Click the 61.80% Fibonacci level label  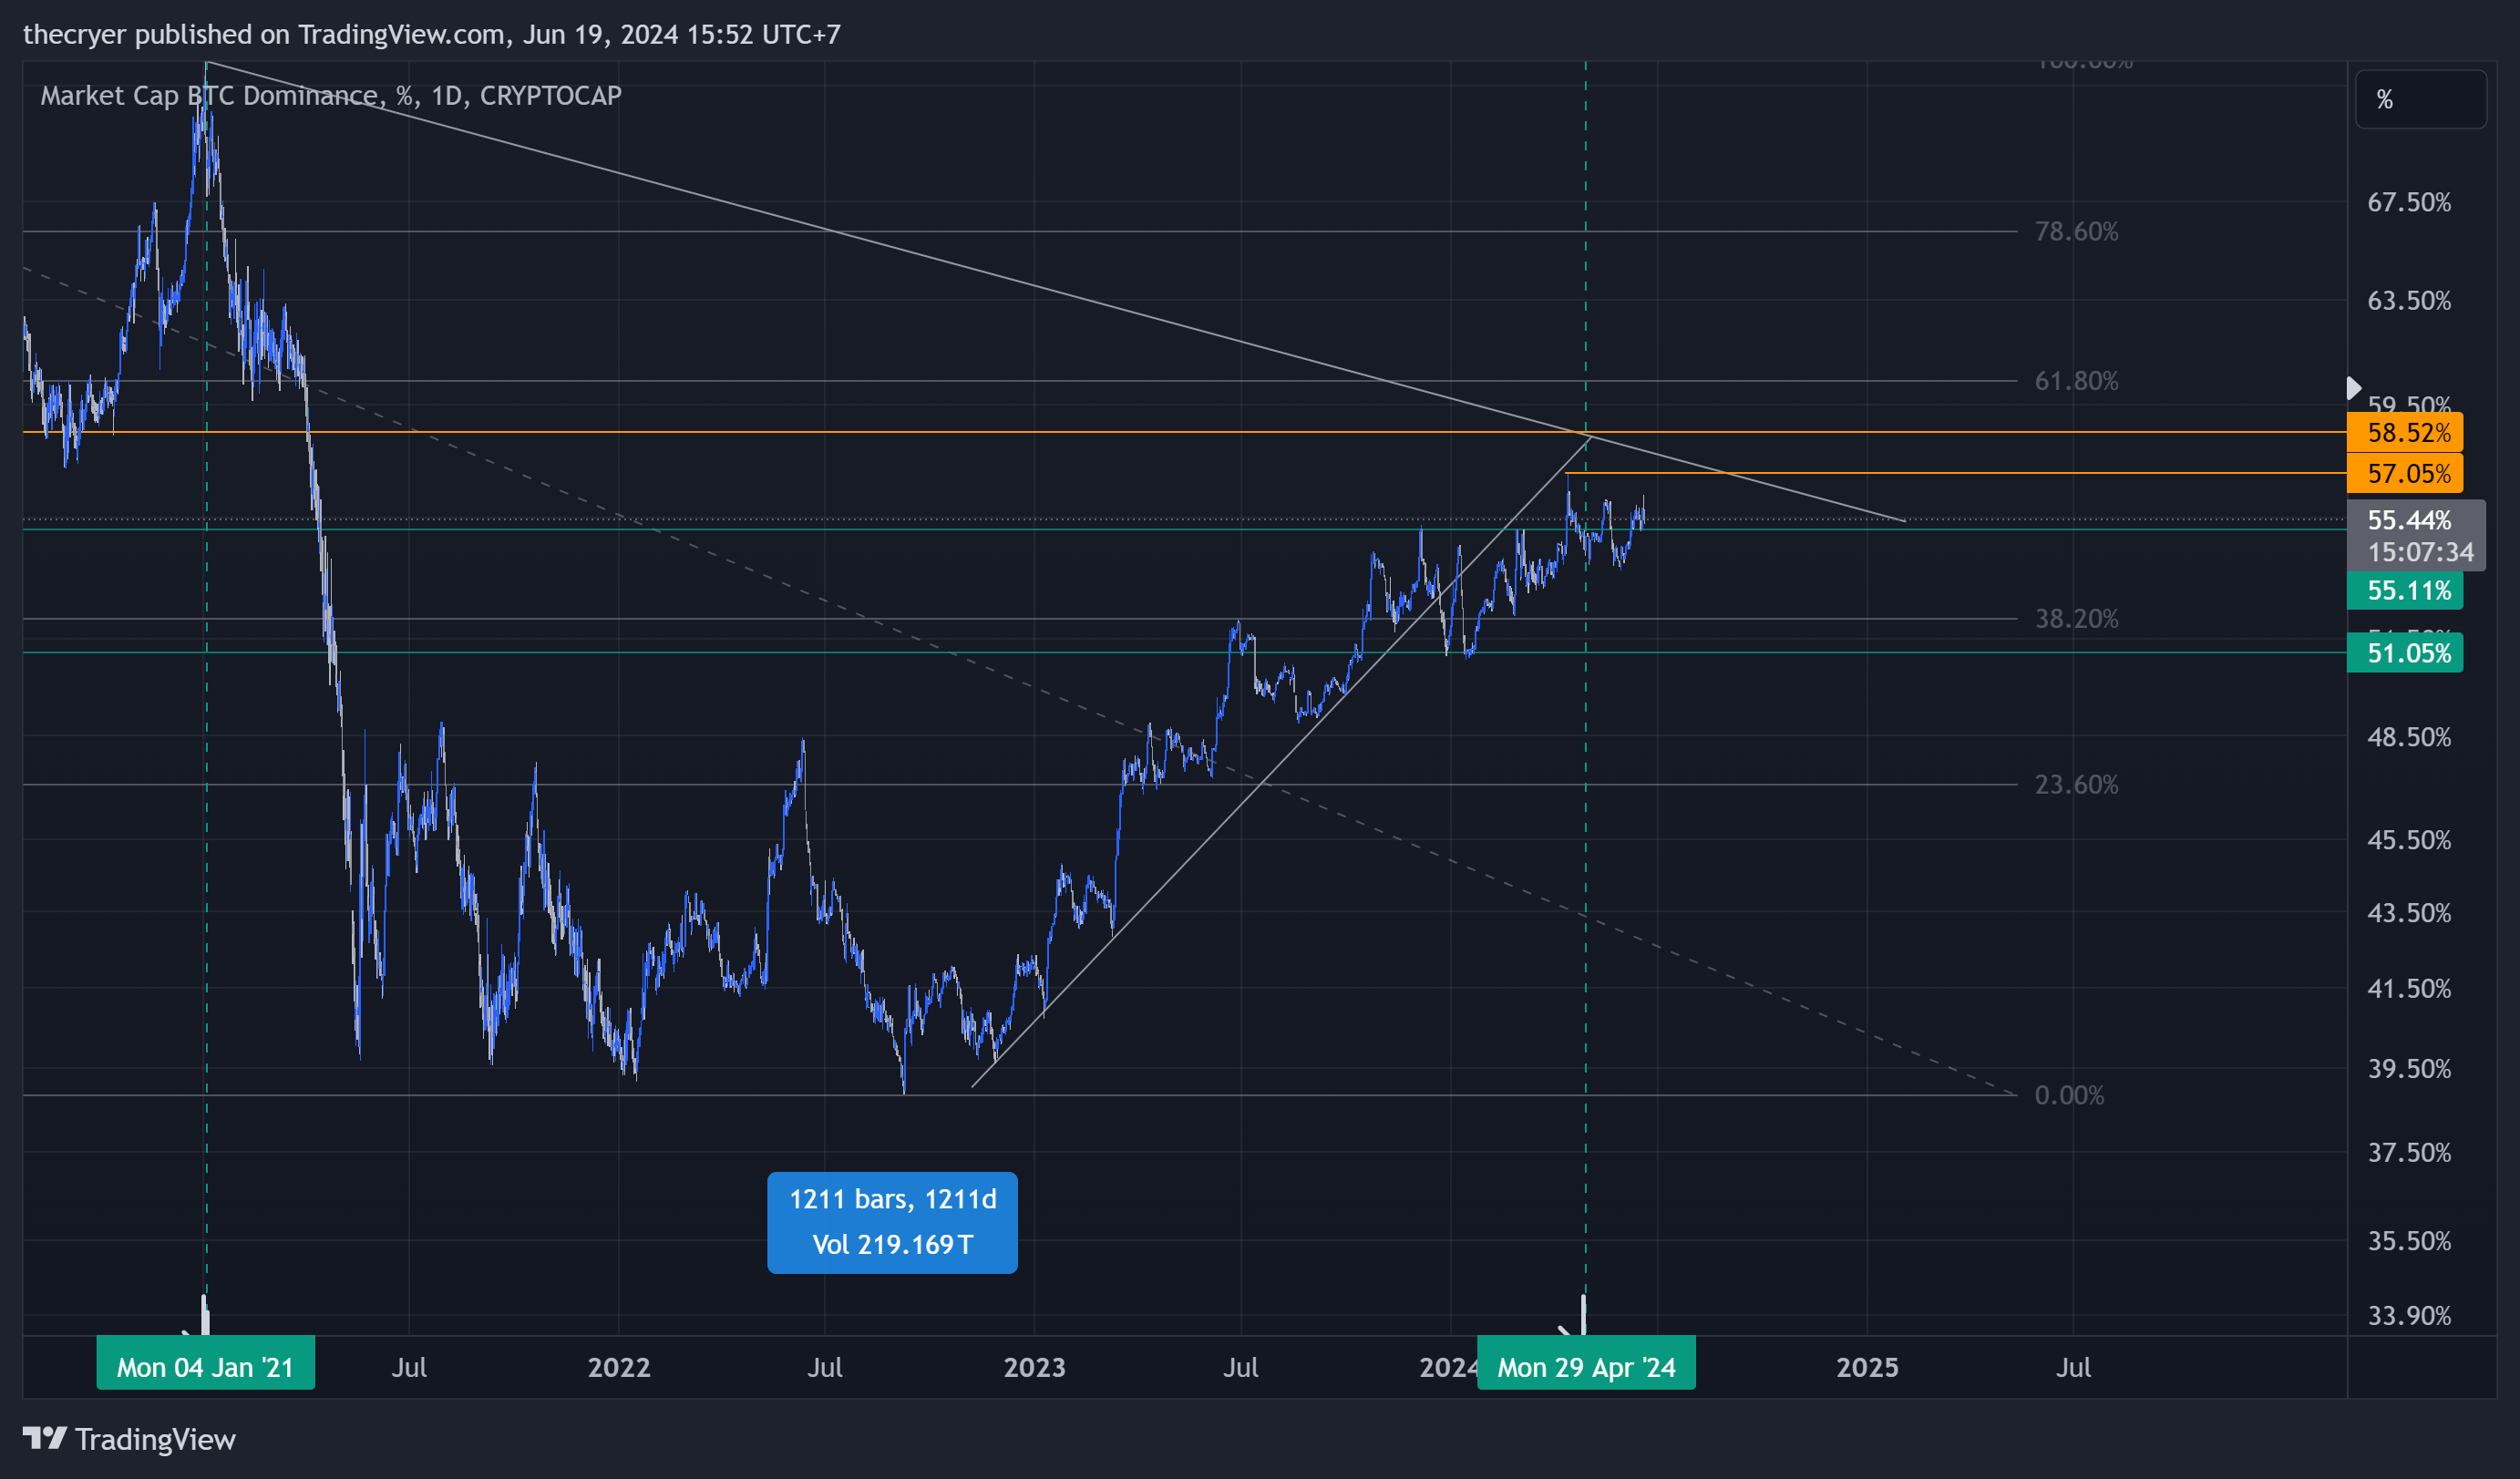2076,381
